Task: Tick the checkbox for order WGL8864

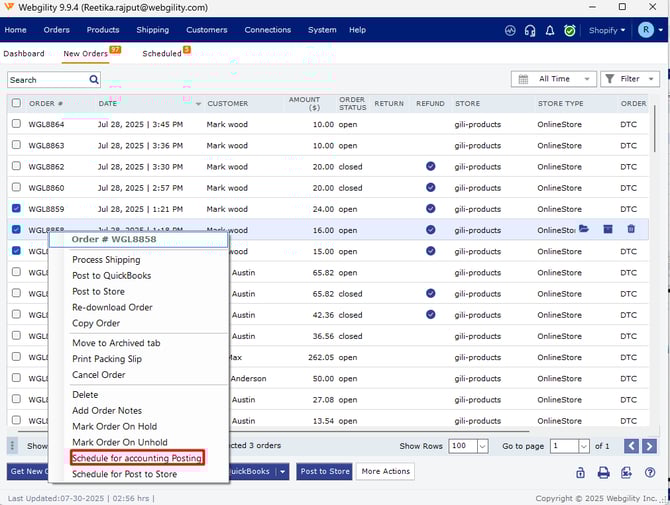Action: point(15,124)
